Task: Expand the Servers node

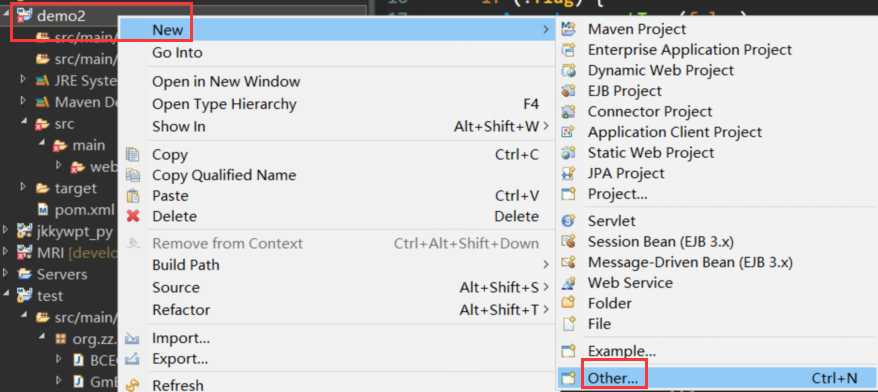Action: pos(6,274)
